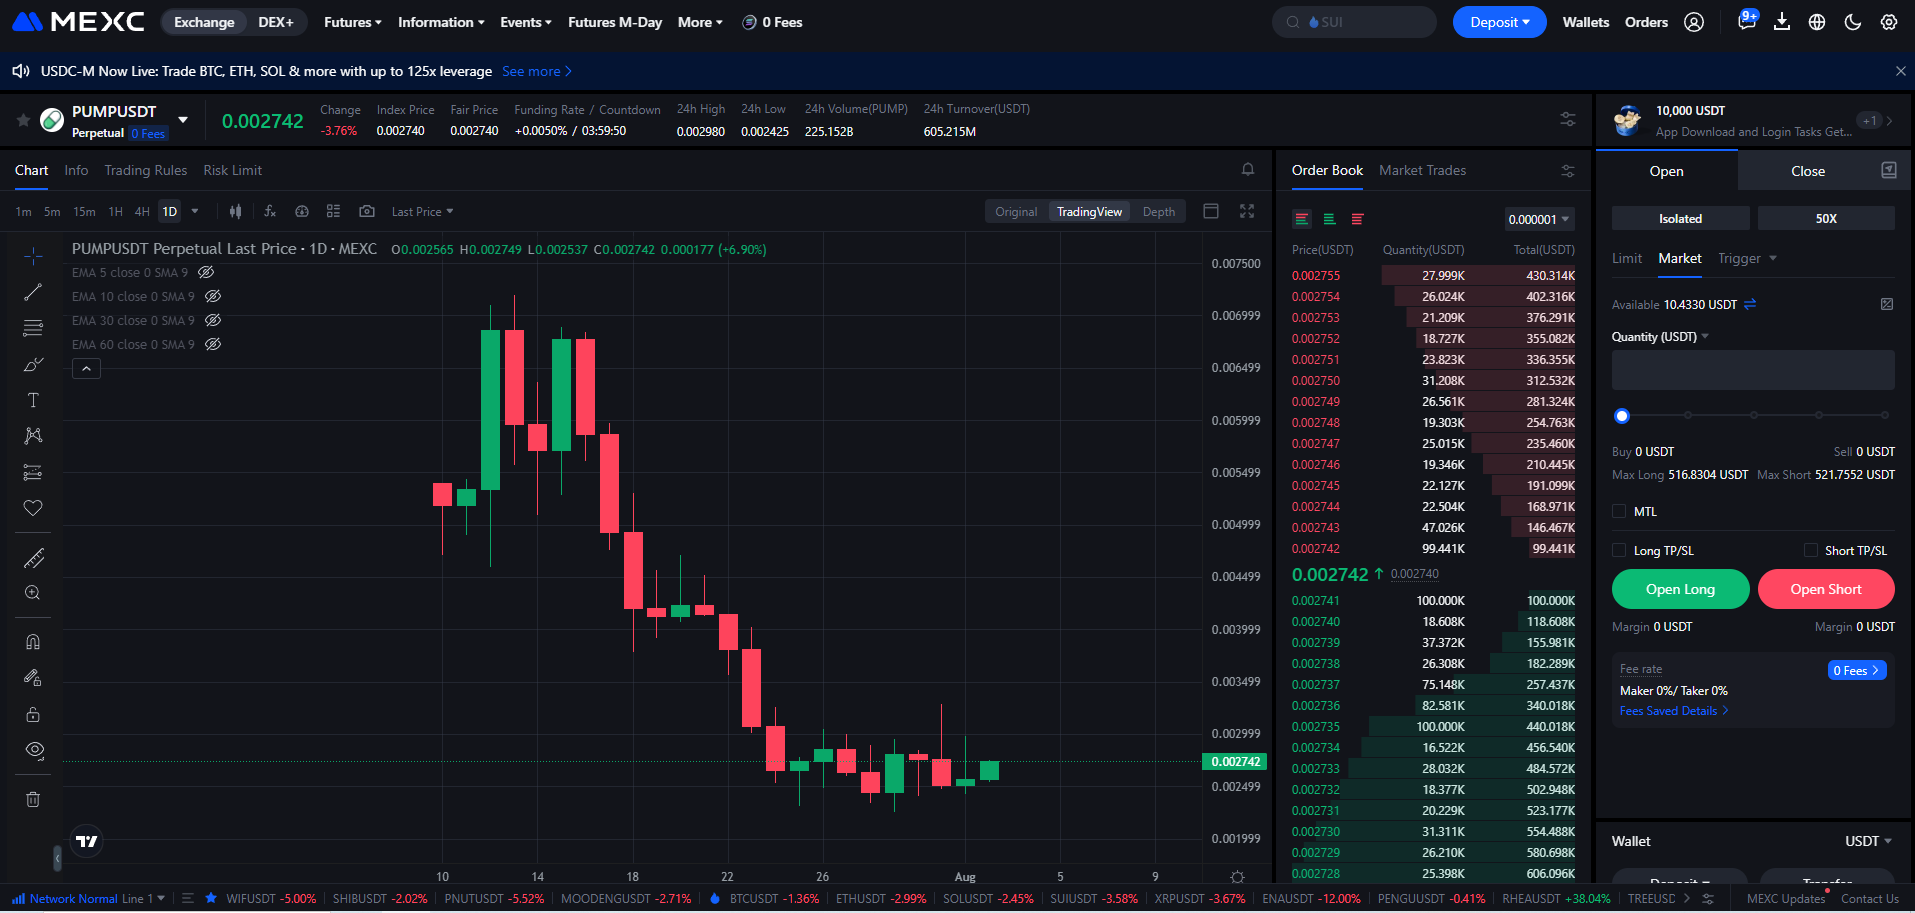Open the 0.000001 order book precision dropdown
1915x913 pixels.
(1537, 218)
